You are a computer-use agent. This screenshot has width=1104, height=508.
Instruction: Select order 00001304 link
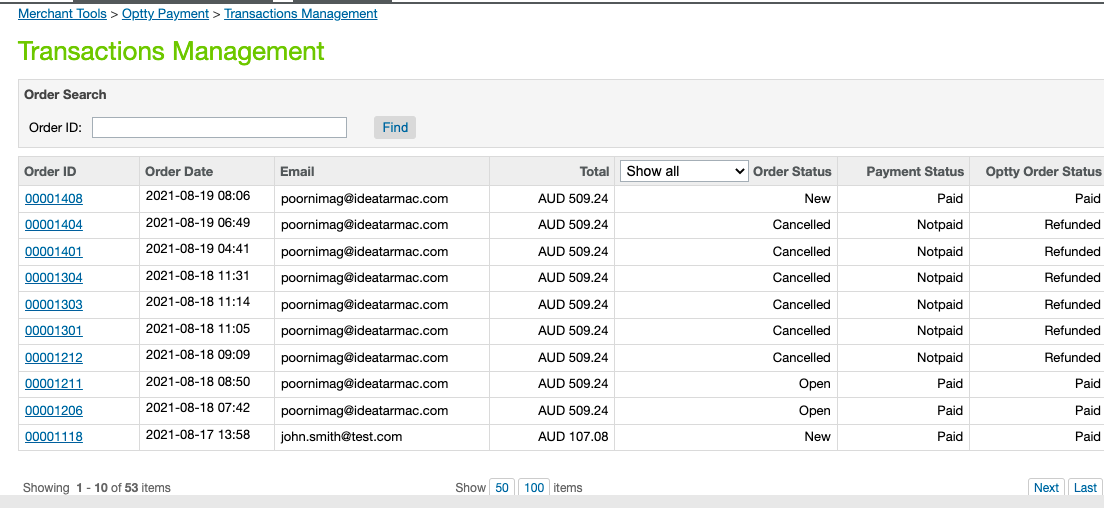click(53, 278)
